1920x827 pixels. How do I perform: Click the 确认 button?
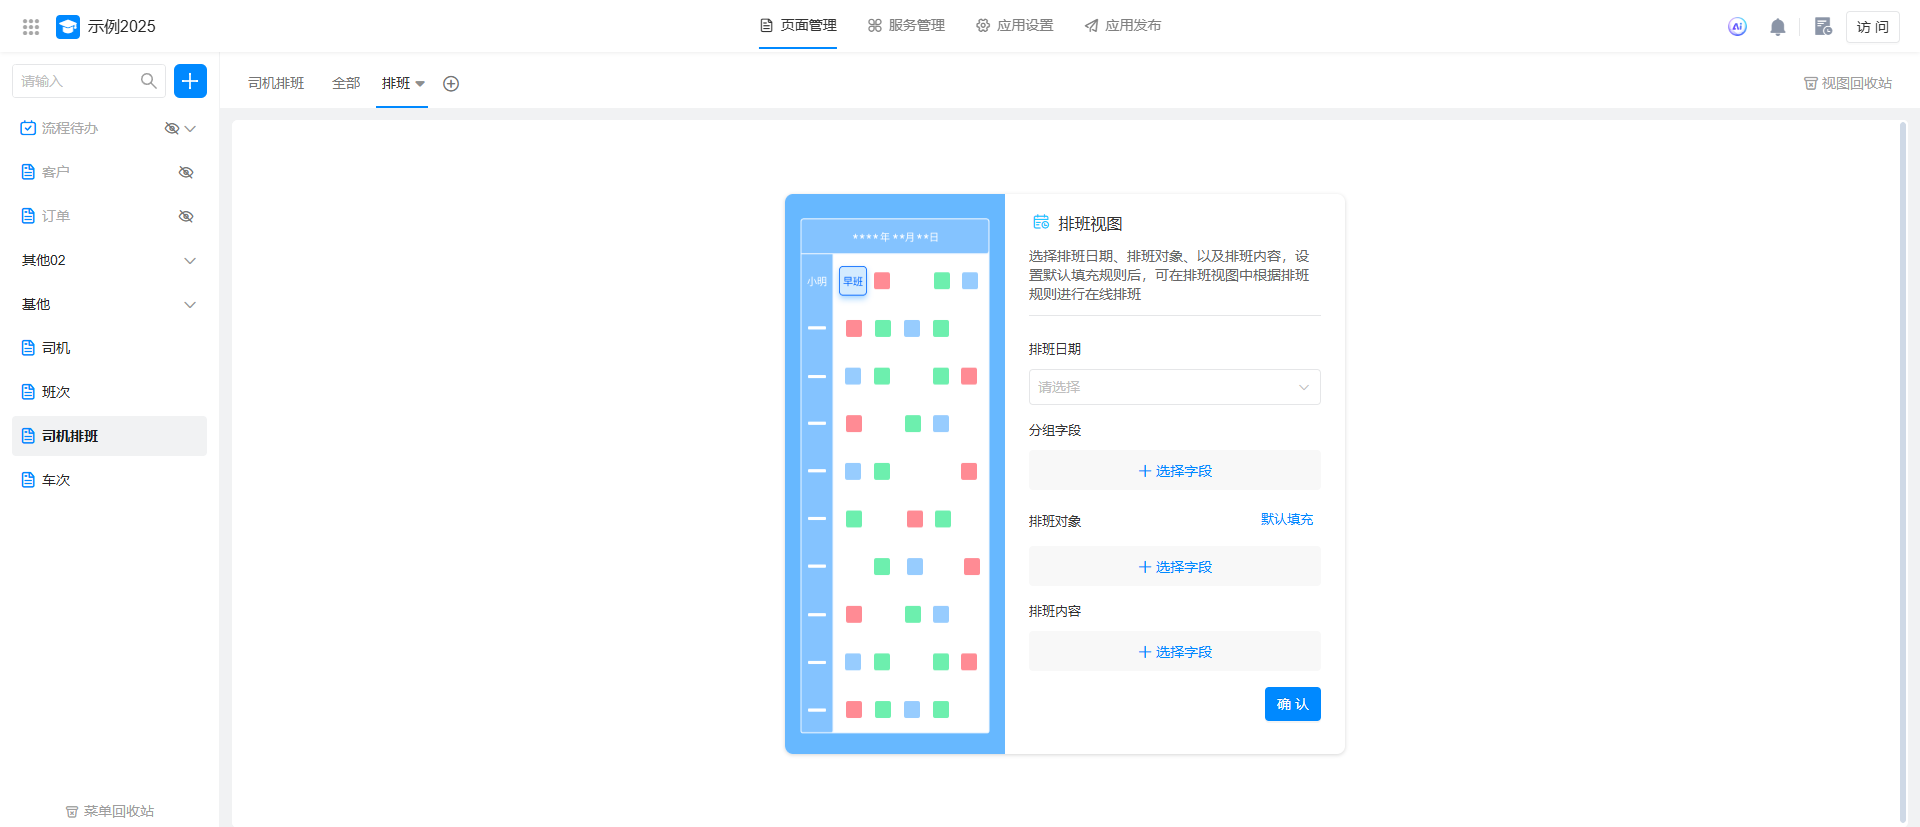click(1292, 704)
